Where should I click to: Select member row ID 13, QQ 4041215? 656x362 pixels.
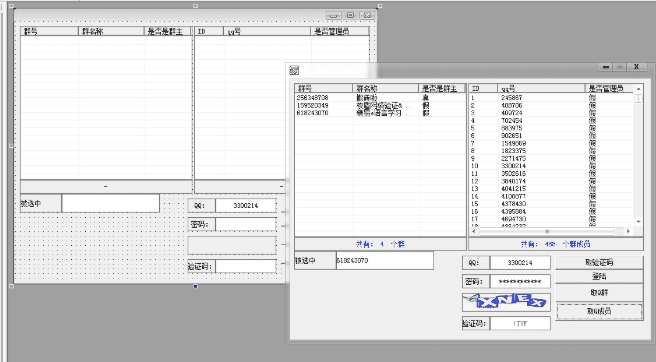click(x=551, y=189)
